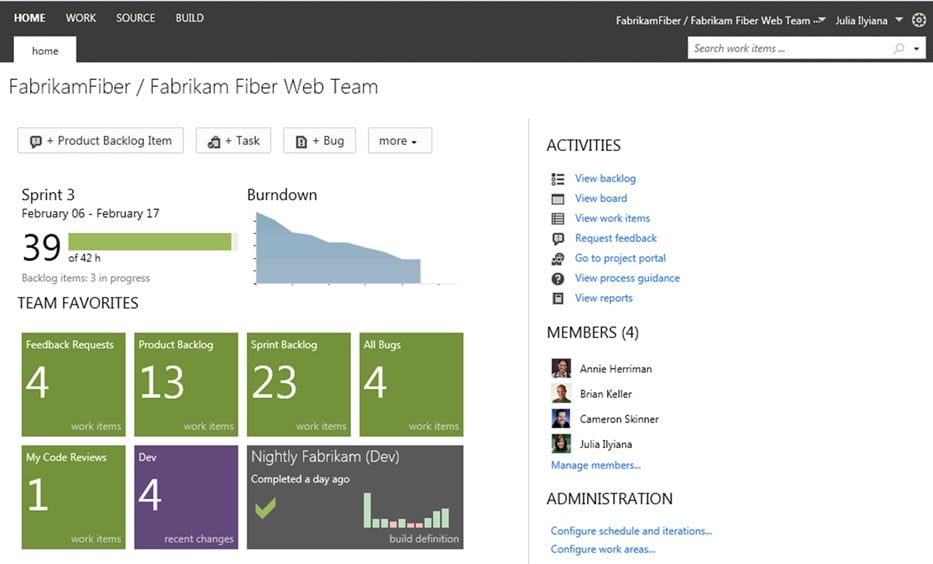Image resolution: width=933 pixels, height=564 pixels.
Task: Open the Product Backlog tile
Action: click(x=186, y=384)
